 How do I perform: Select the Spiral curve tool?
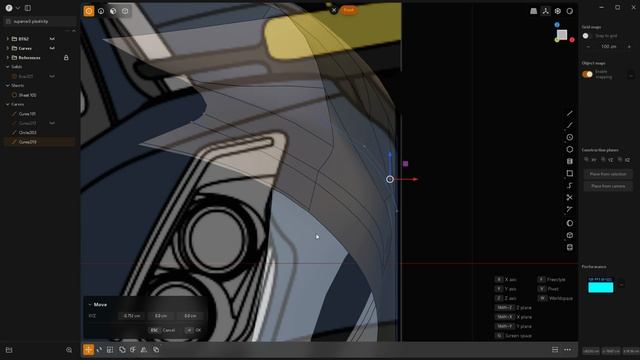coord(569,185)
